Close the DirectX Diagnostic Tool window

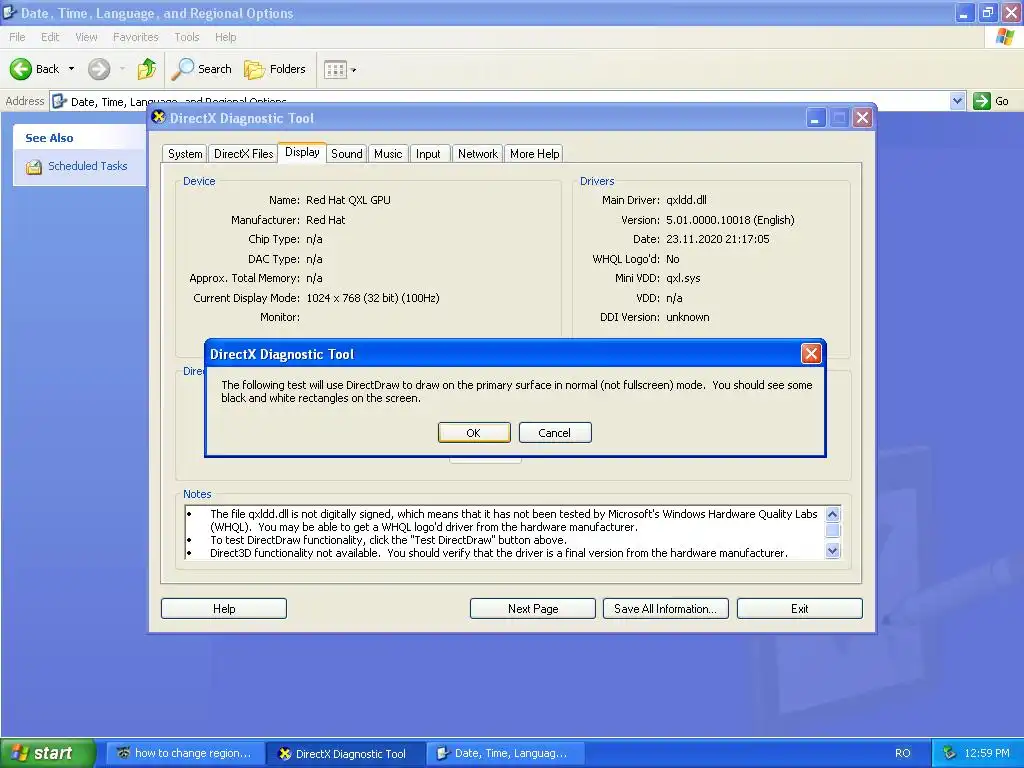click(862, 118)
